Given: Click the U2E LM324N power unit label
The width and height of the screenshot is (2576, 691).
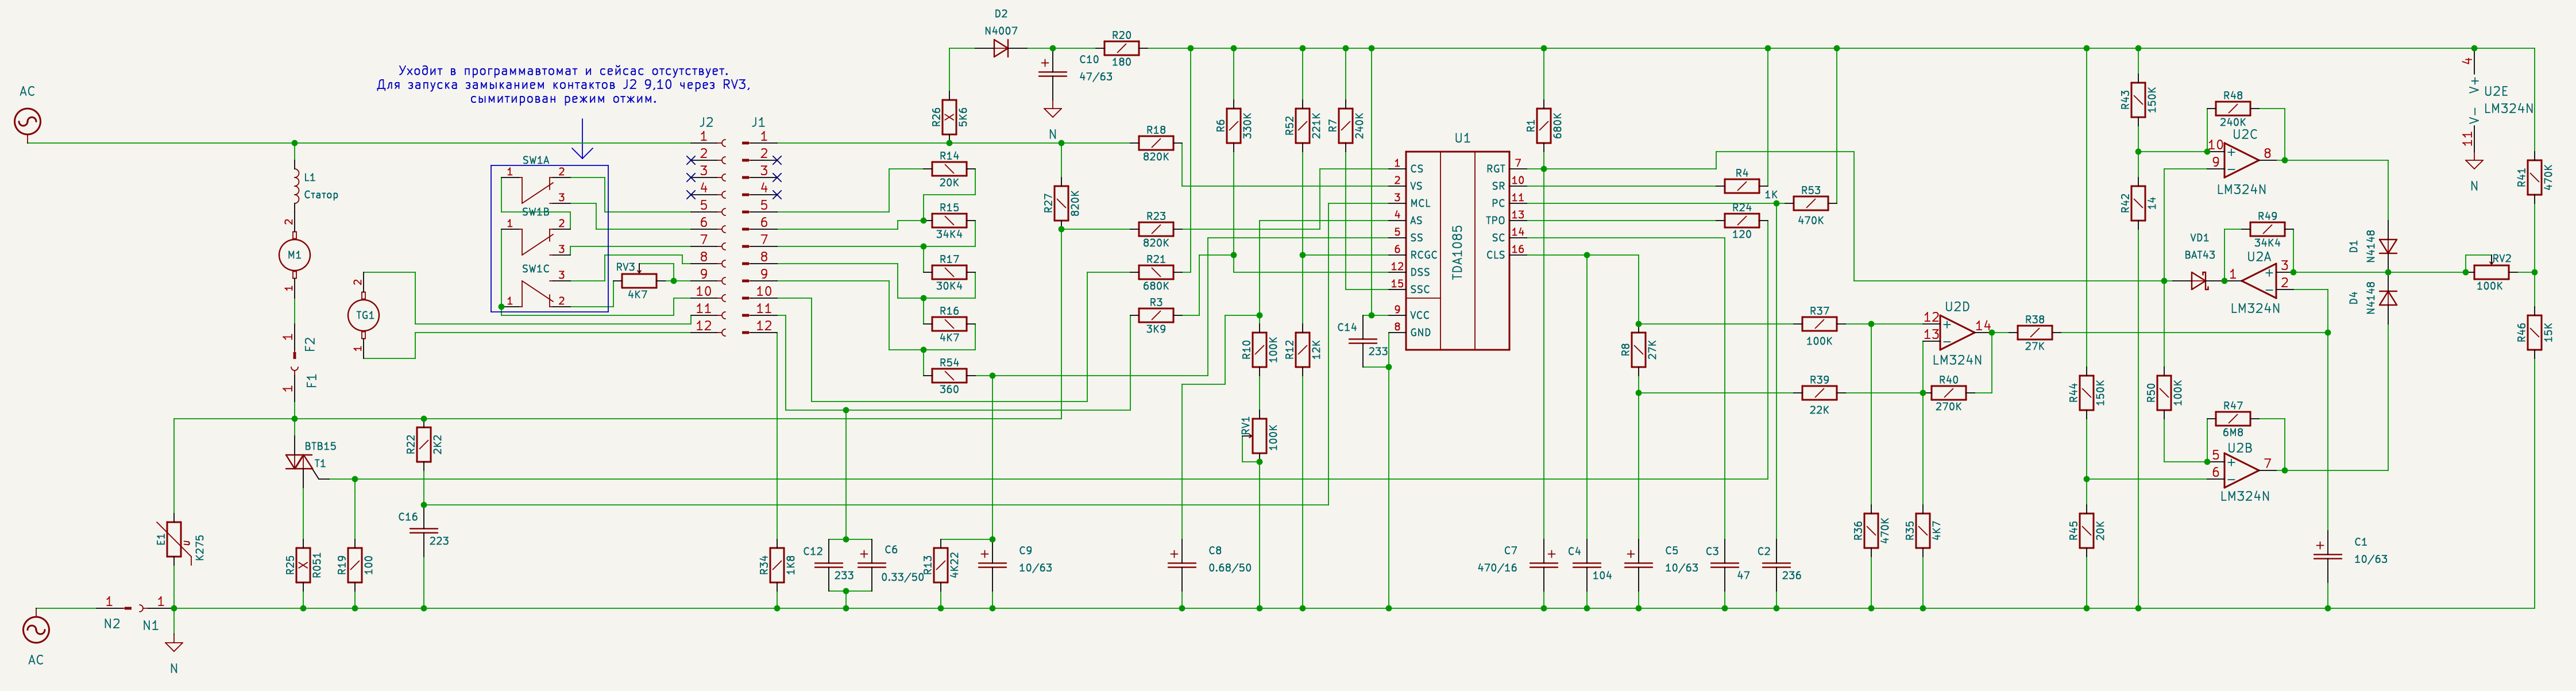Looking at the screenshot, I should (x=2508, y=100).
